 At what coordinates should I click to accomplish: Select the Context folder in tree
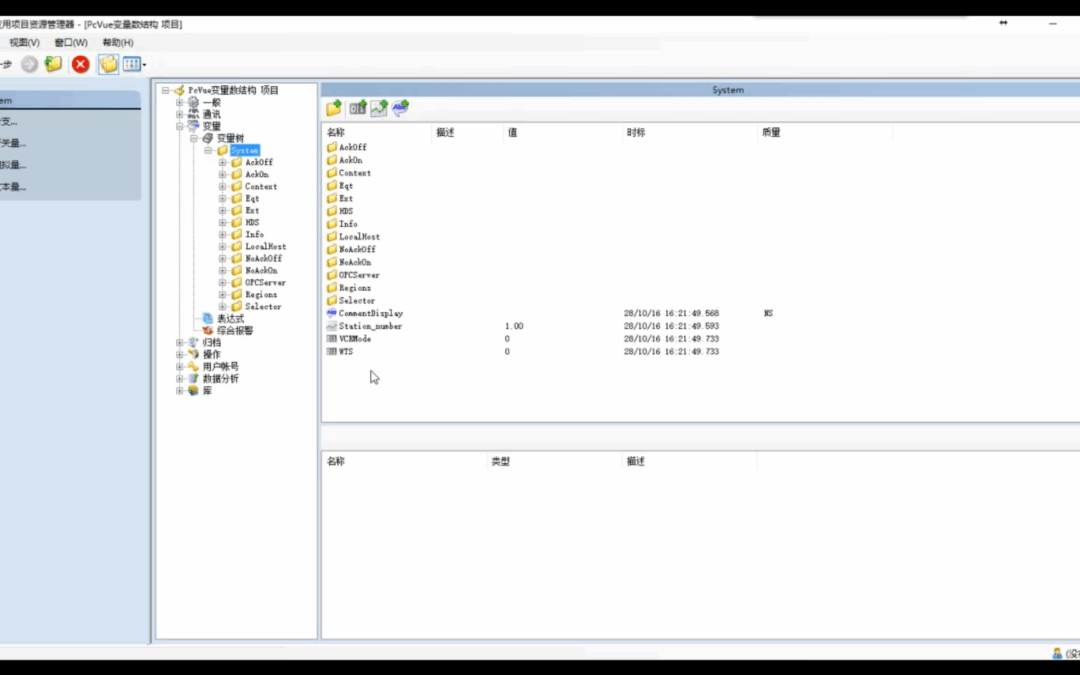[261, 187]
